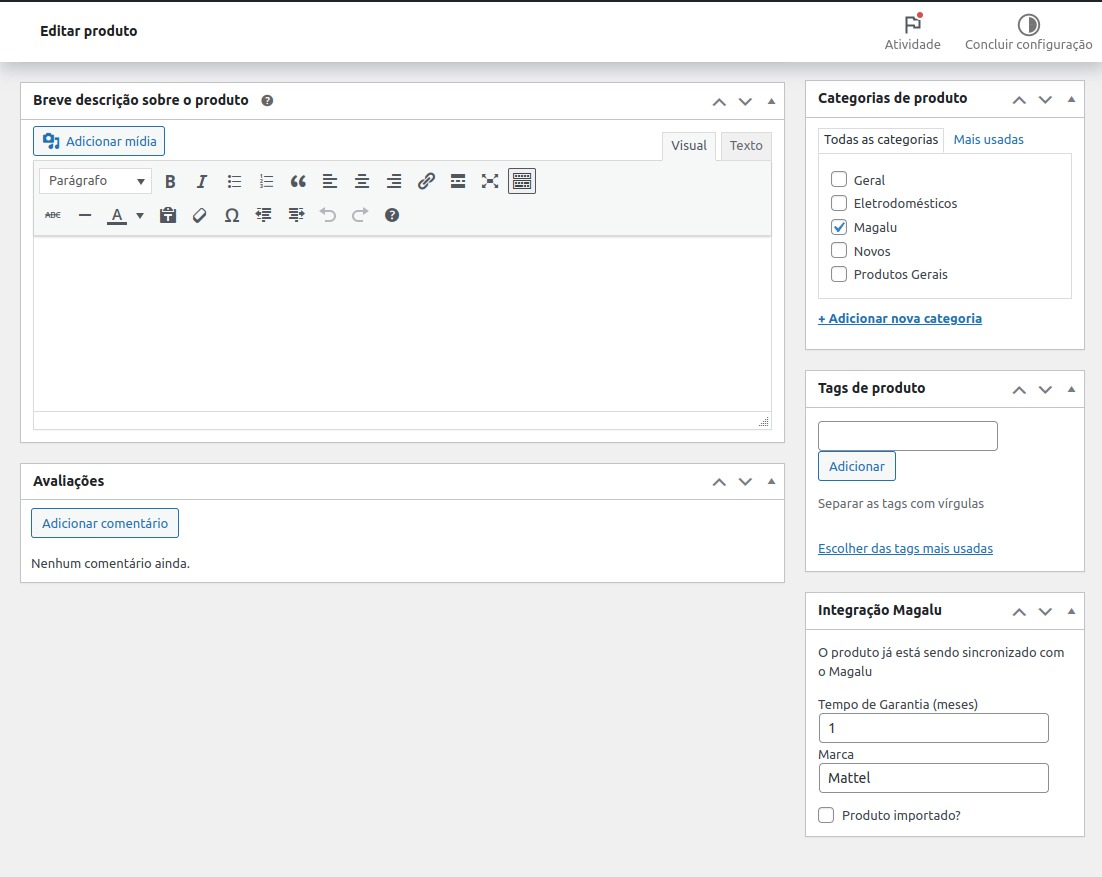Screen dimensions: 1102x877
Task: Check the Eletrodomésticos category
Action: click(838, 203)
